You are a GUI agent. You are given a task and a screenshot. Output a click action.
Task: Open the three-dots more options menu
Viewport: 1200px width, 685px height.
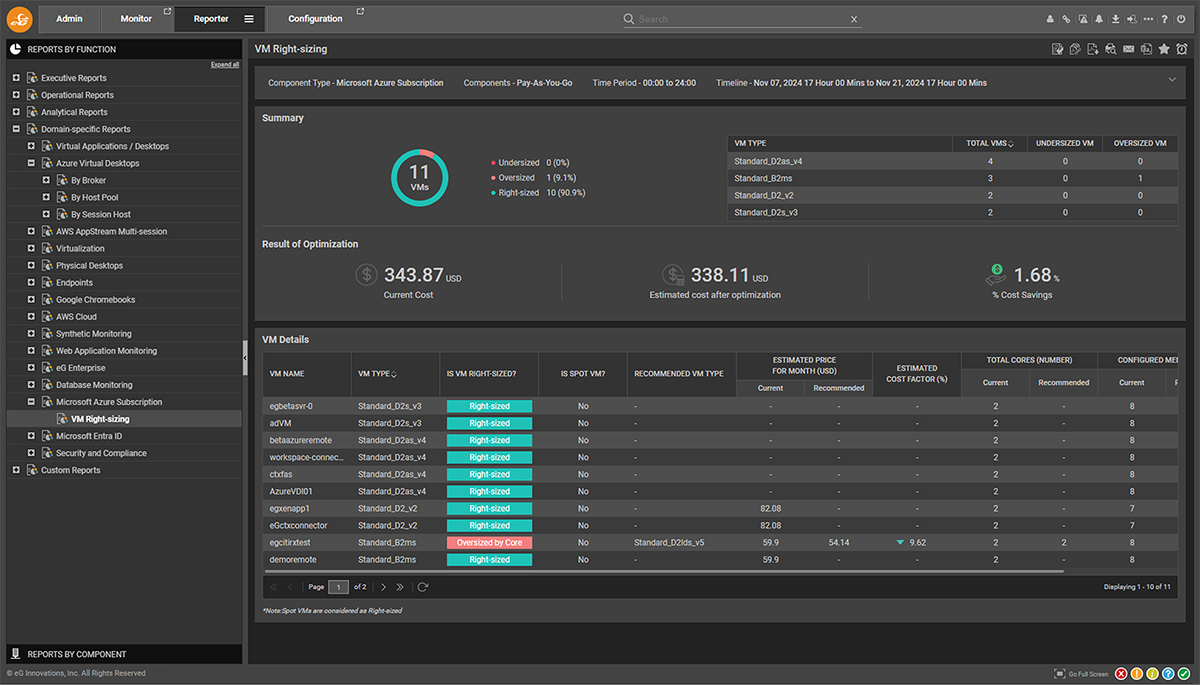coord(1148,19)
